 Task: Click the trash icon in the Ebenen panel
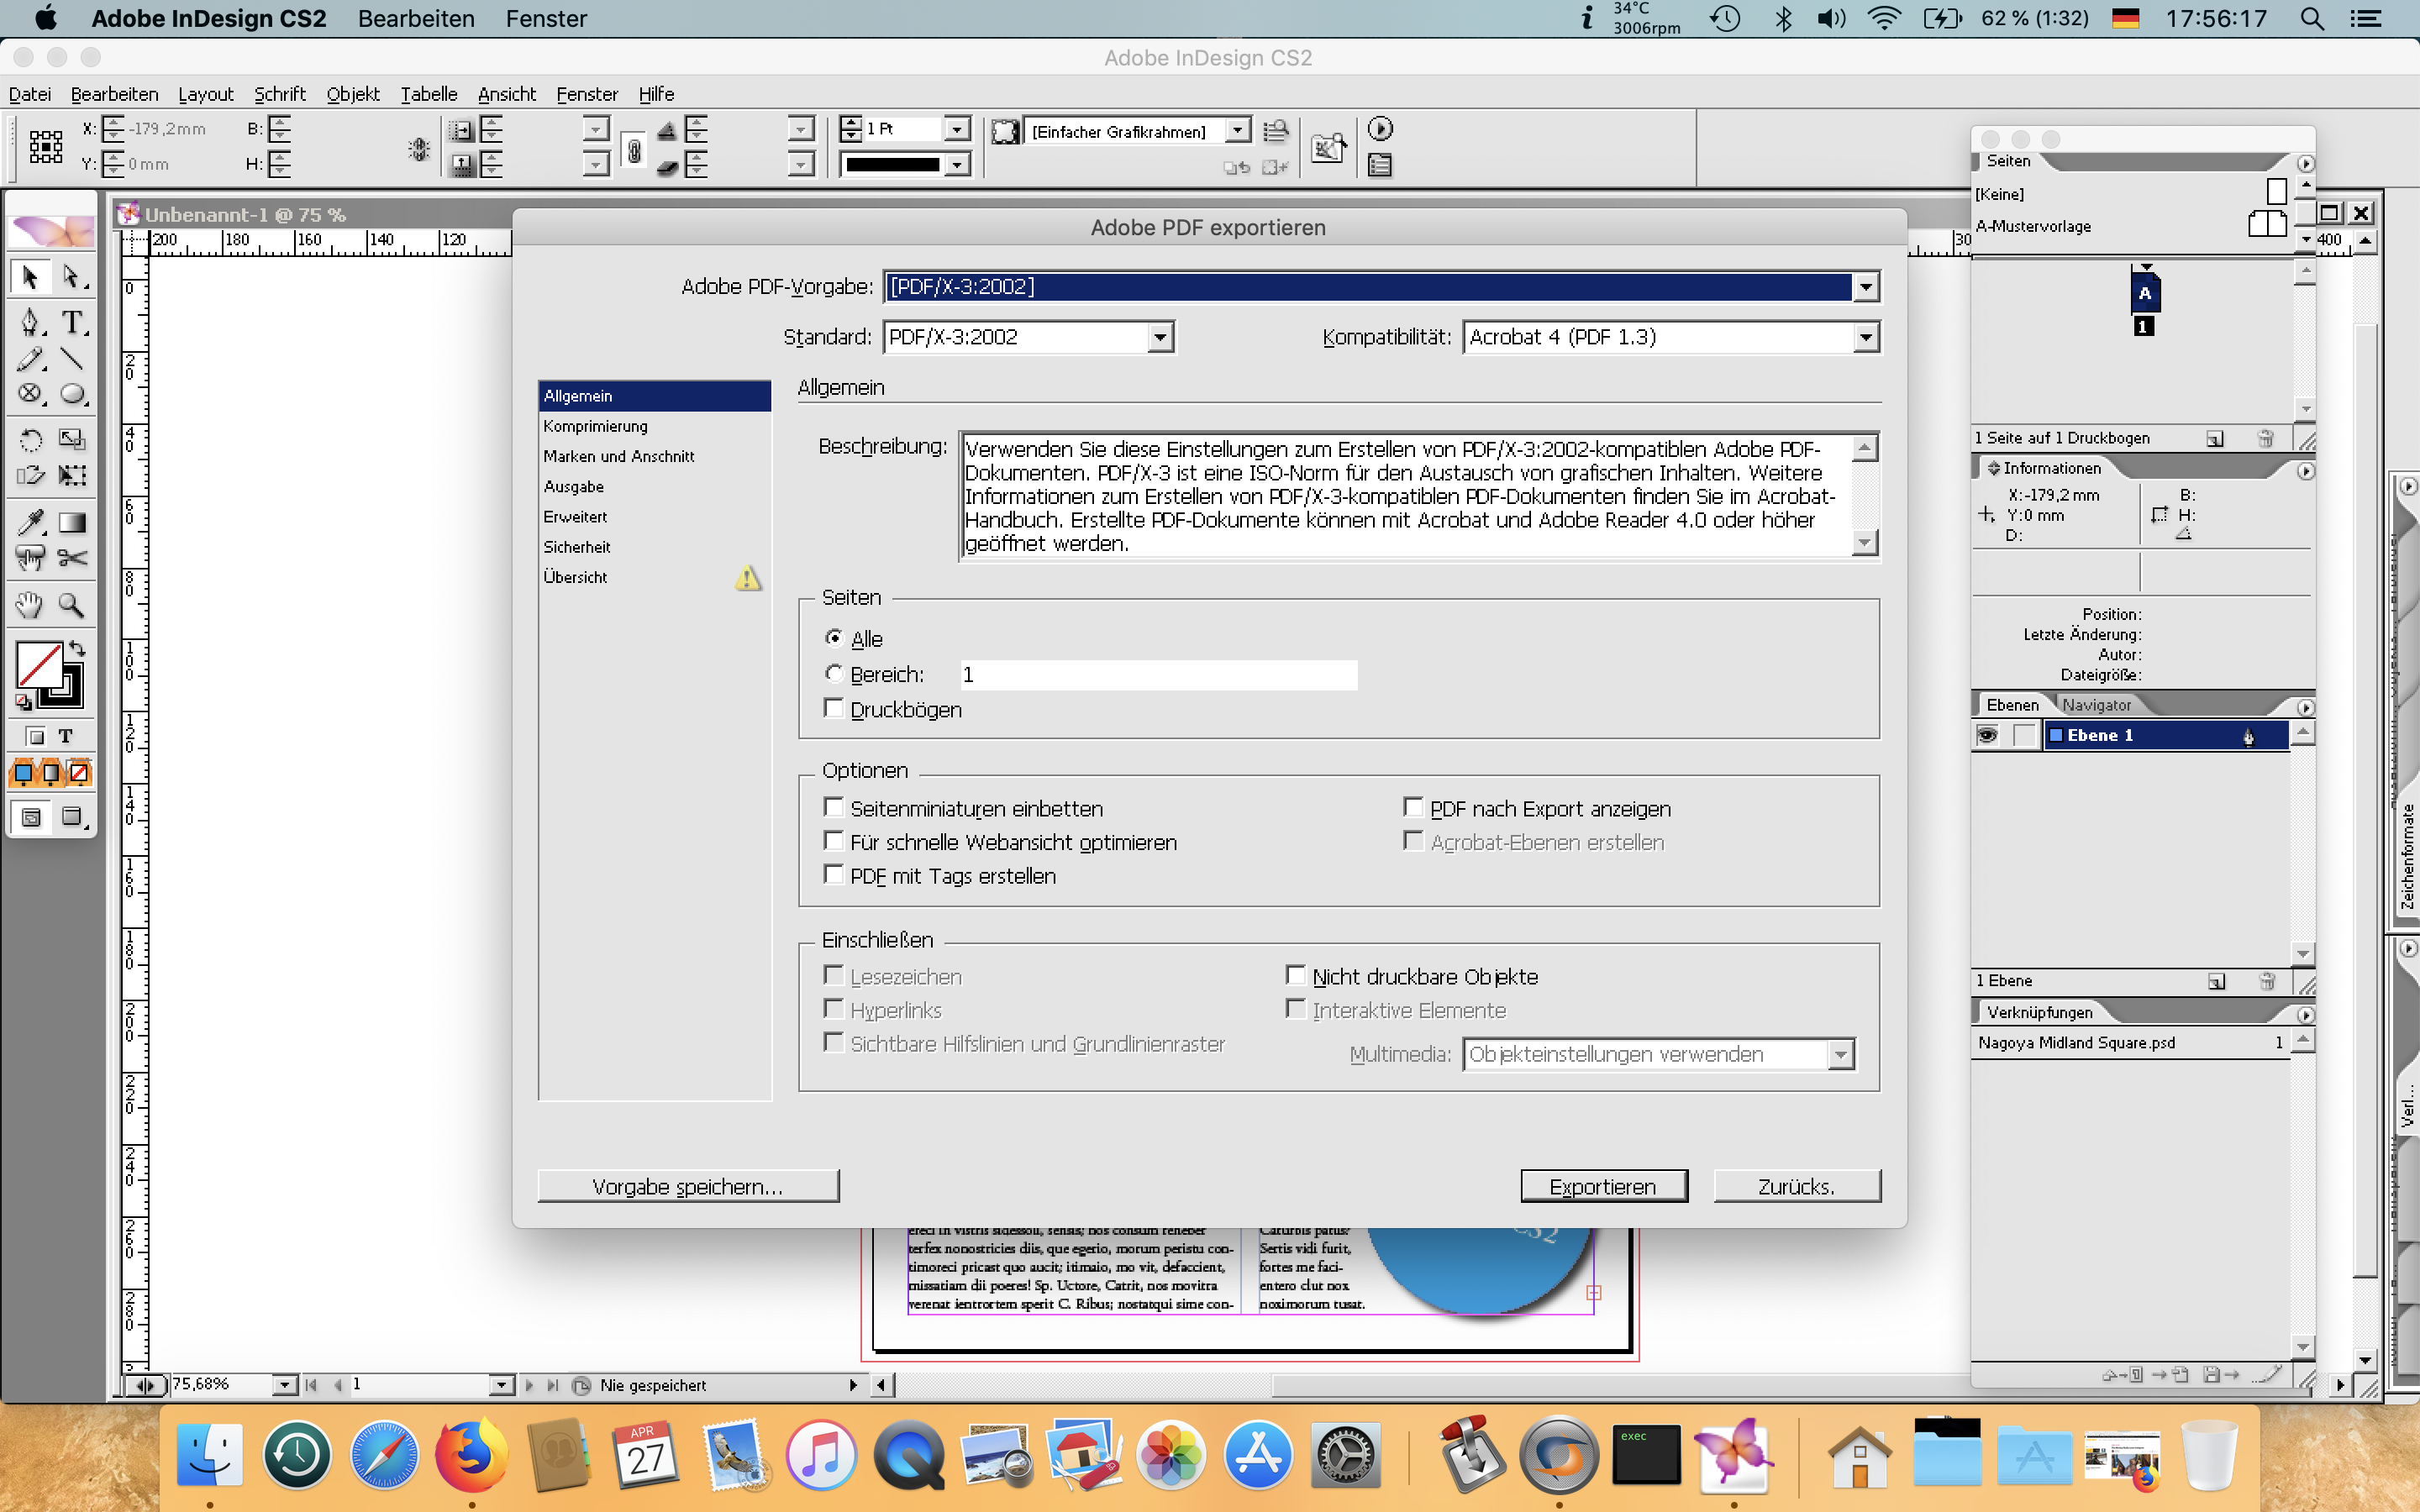click(2267, 981)
